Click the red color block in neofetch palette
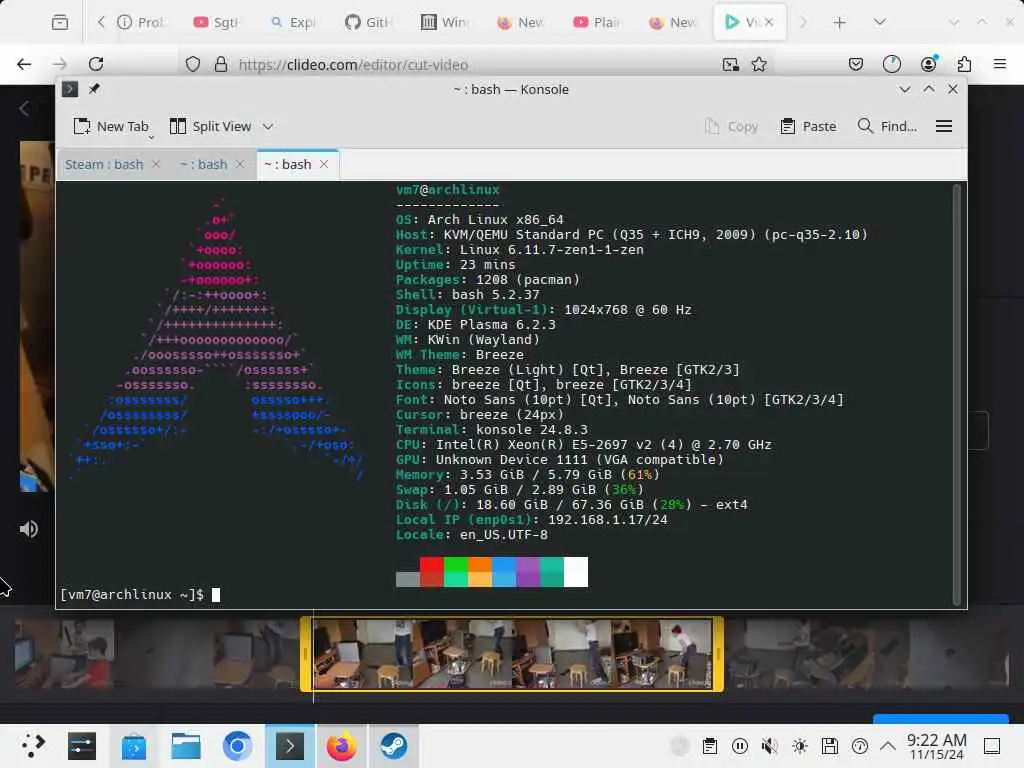The width and height of the screenshot is (1024, 768). pyautogui.click(x=432, y=572)
